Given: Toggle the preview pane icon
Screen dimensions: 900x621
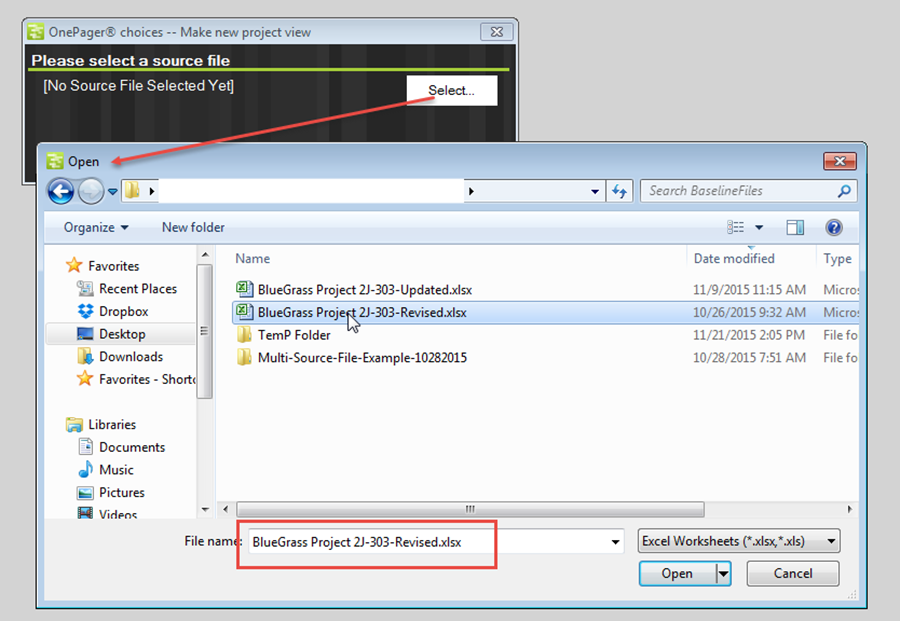Looking at the screenshot, I should pyautogui.click(x=795, y=227).
